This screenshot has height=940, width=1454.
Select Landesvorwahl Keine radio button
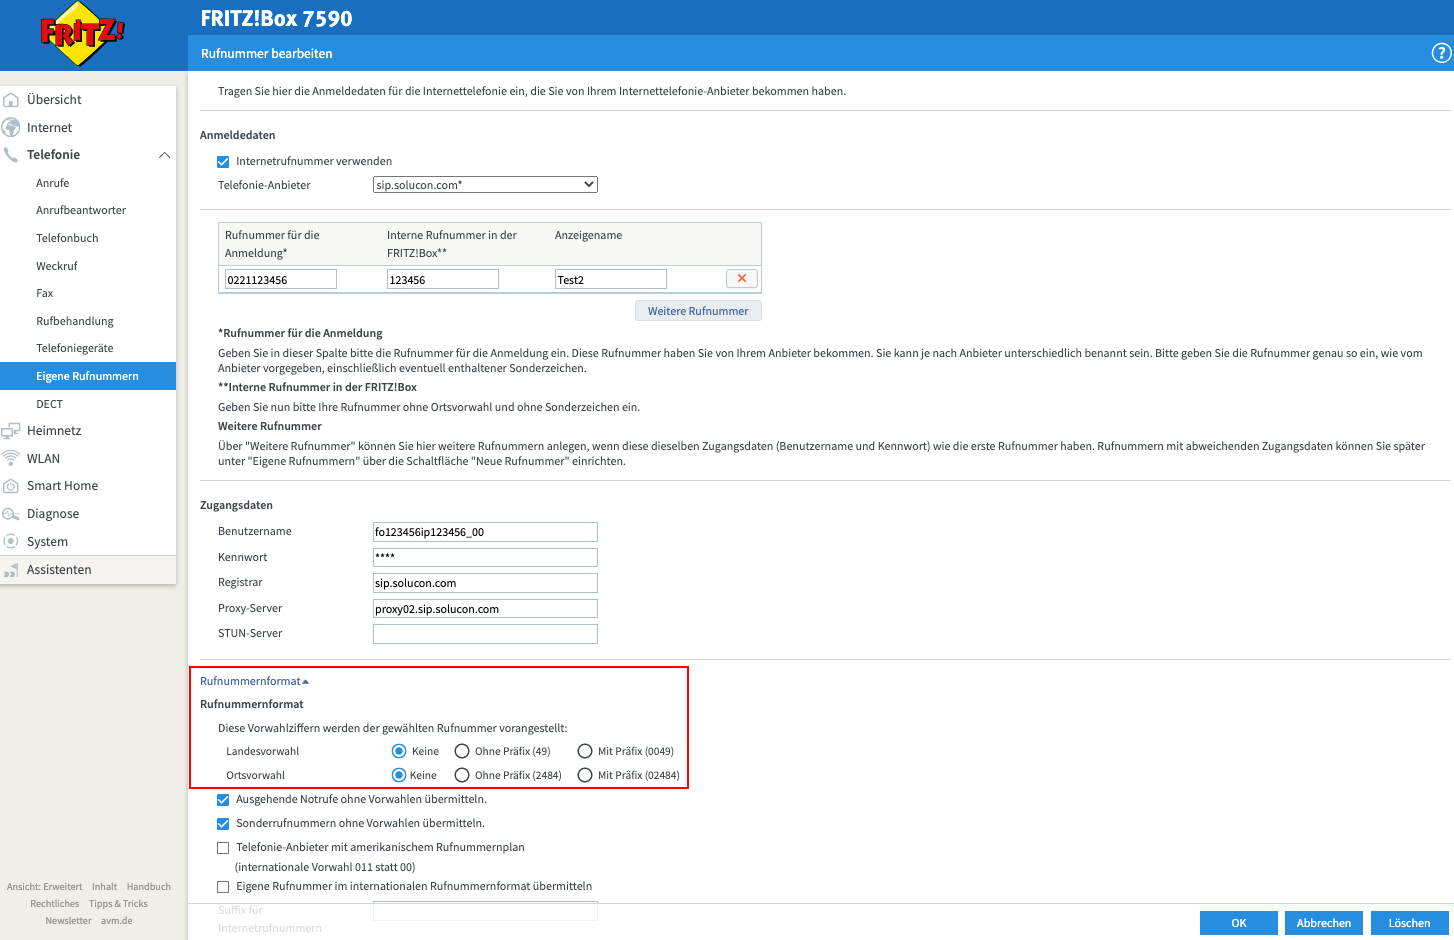399,751
